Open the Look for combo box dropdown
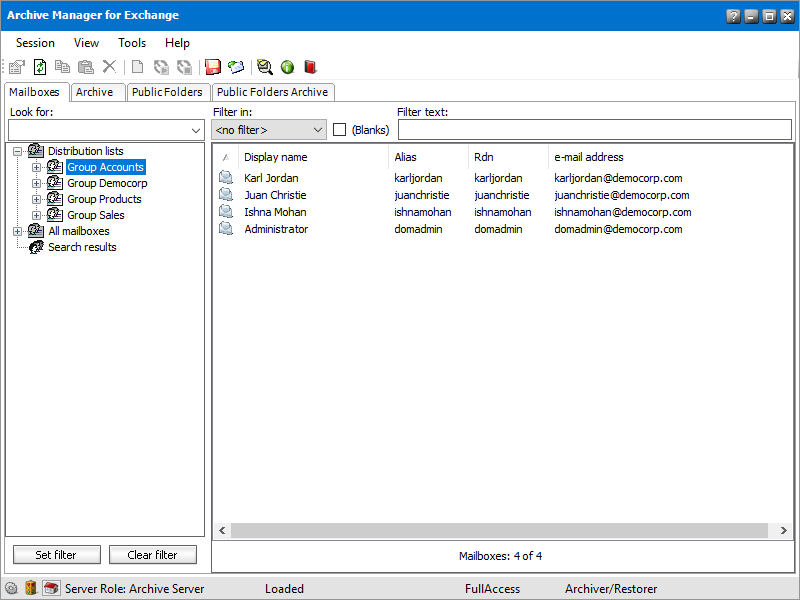800x600 pixels. click(x=195, y=130)
